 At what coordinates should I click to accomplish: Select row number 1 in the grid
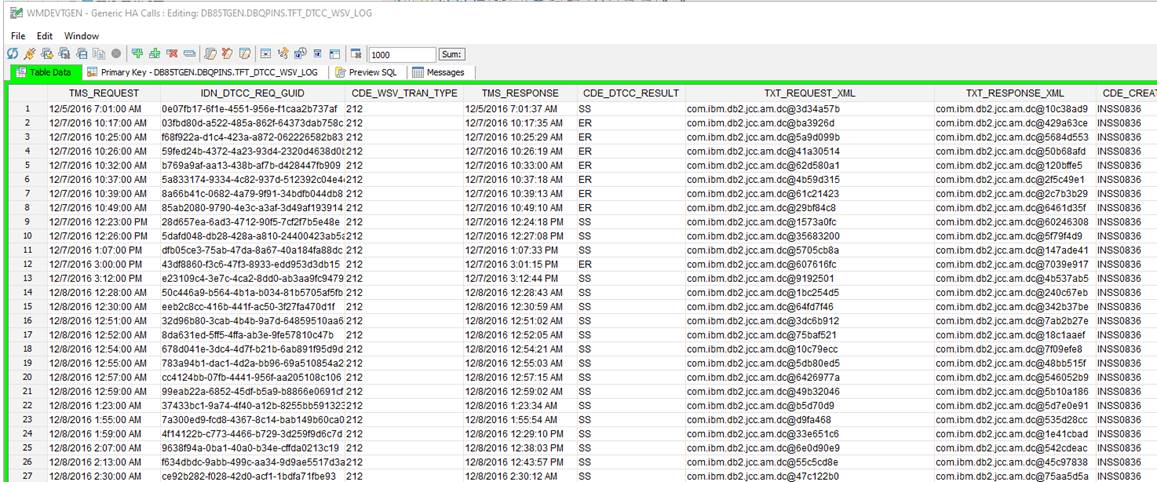(28, 108)
